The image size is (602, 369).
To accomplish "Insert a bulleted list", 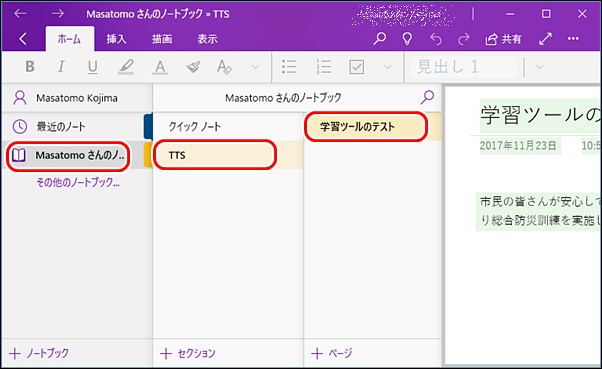I will (289, 67).
